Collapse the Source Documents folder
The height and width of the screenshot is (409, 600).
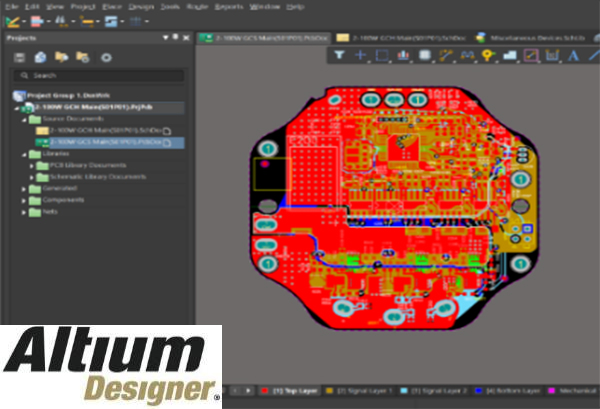(24, 120)
